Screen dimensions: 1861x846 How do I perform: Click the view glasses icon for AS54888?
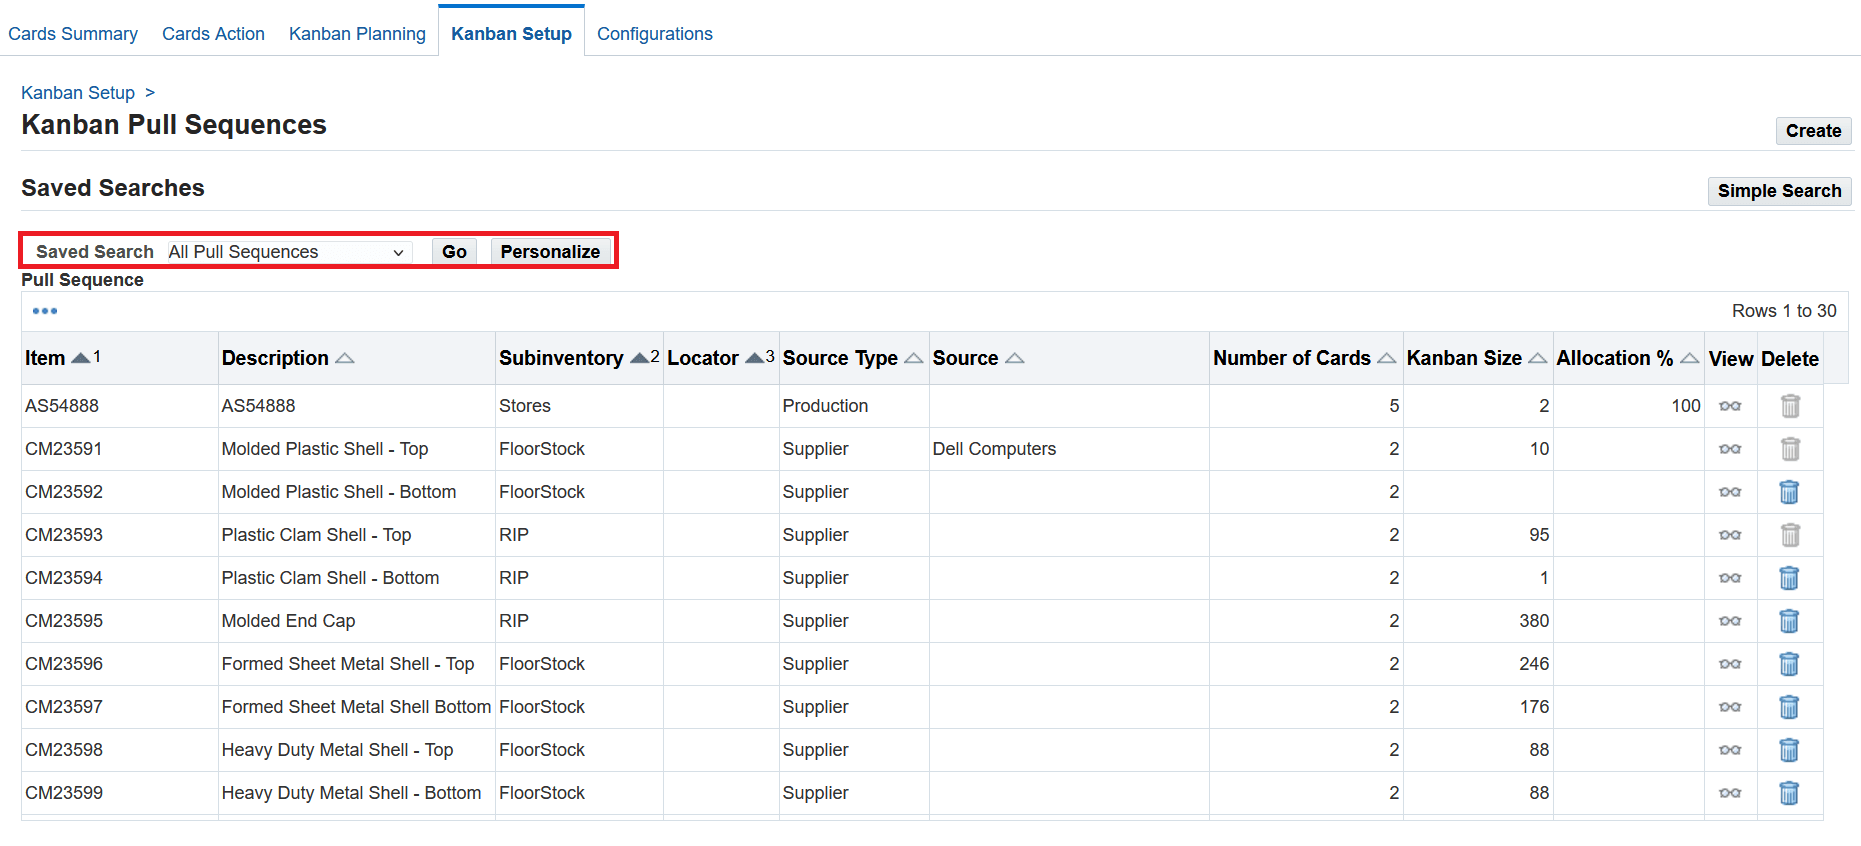click(x=1730, y=406)
